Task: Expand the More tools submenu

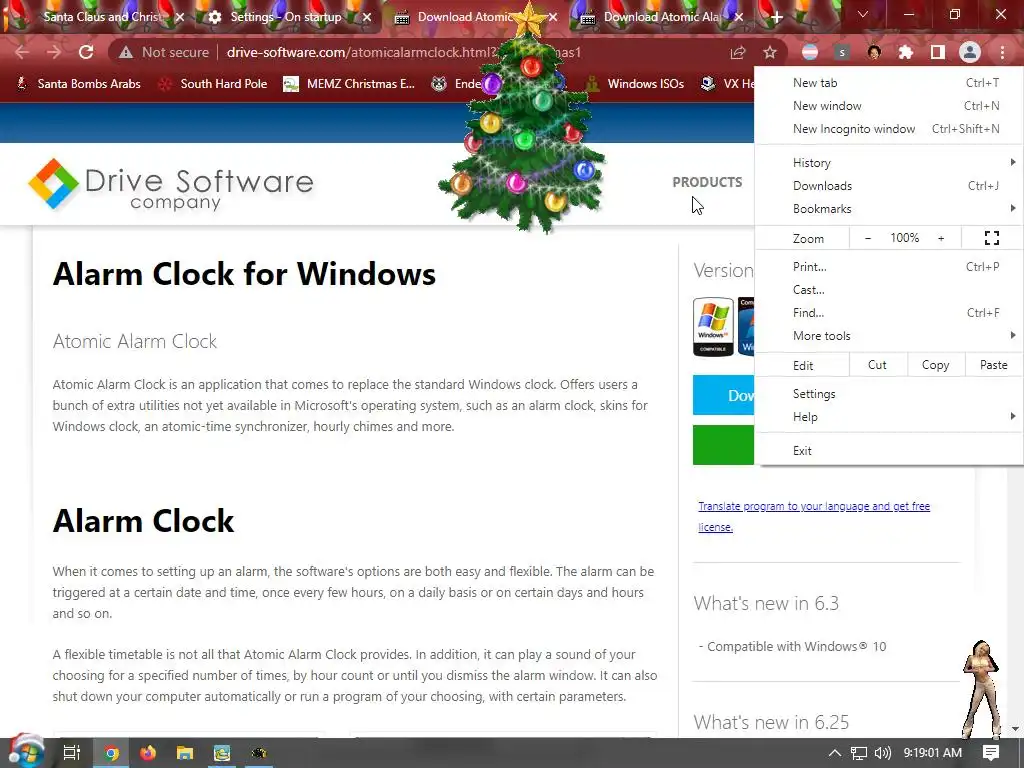Action: [889, 336]
